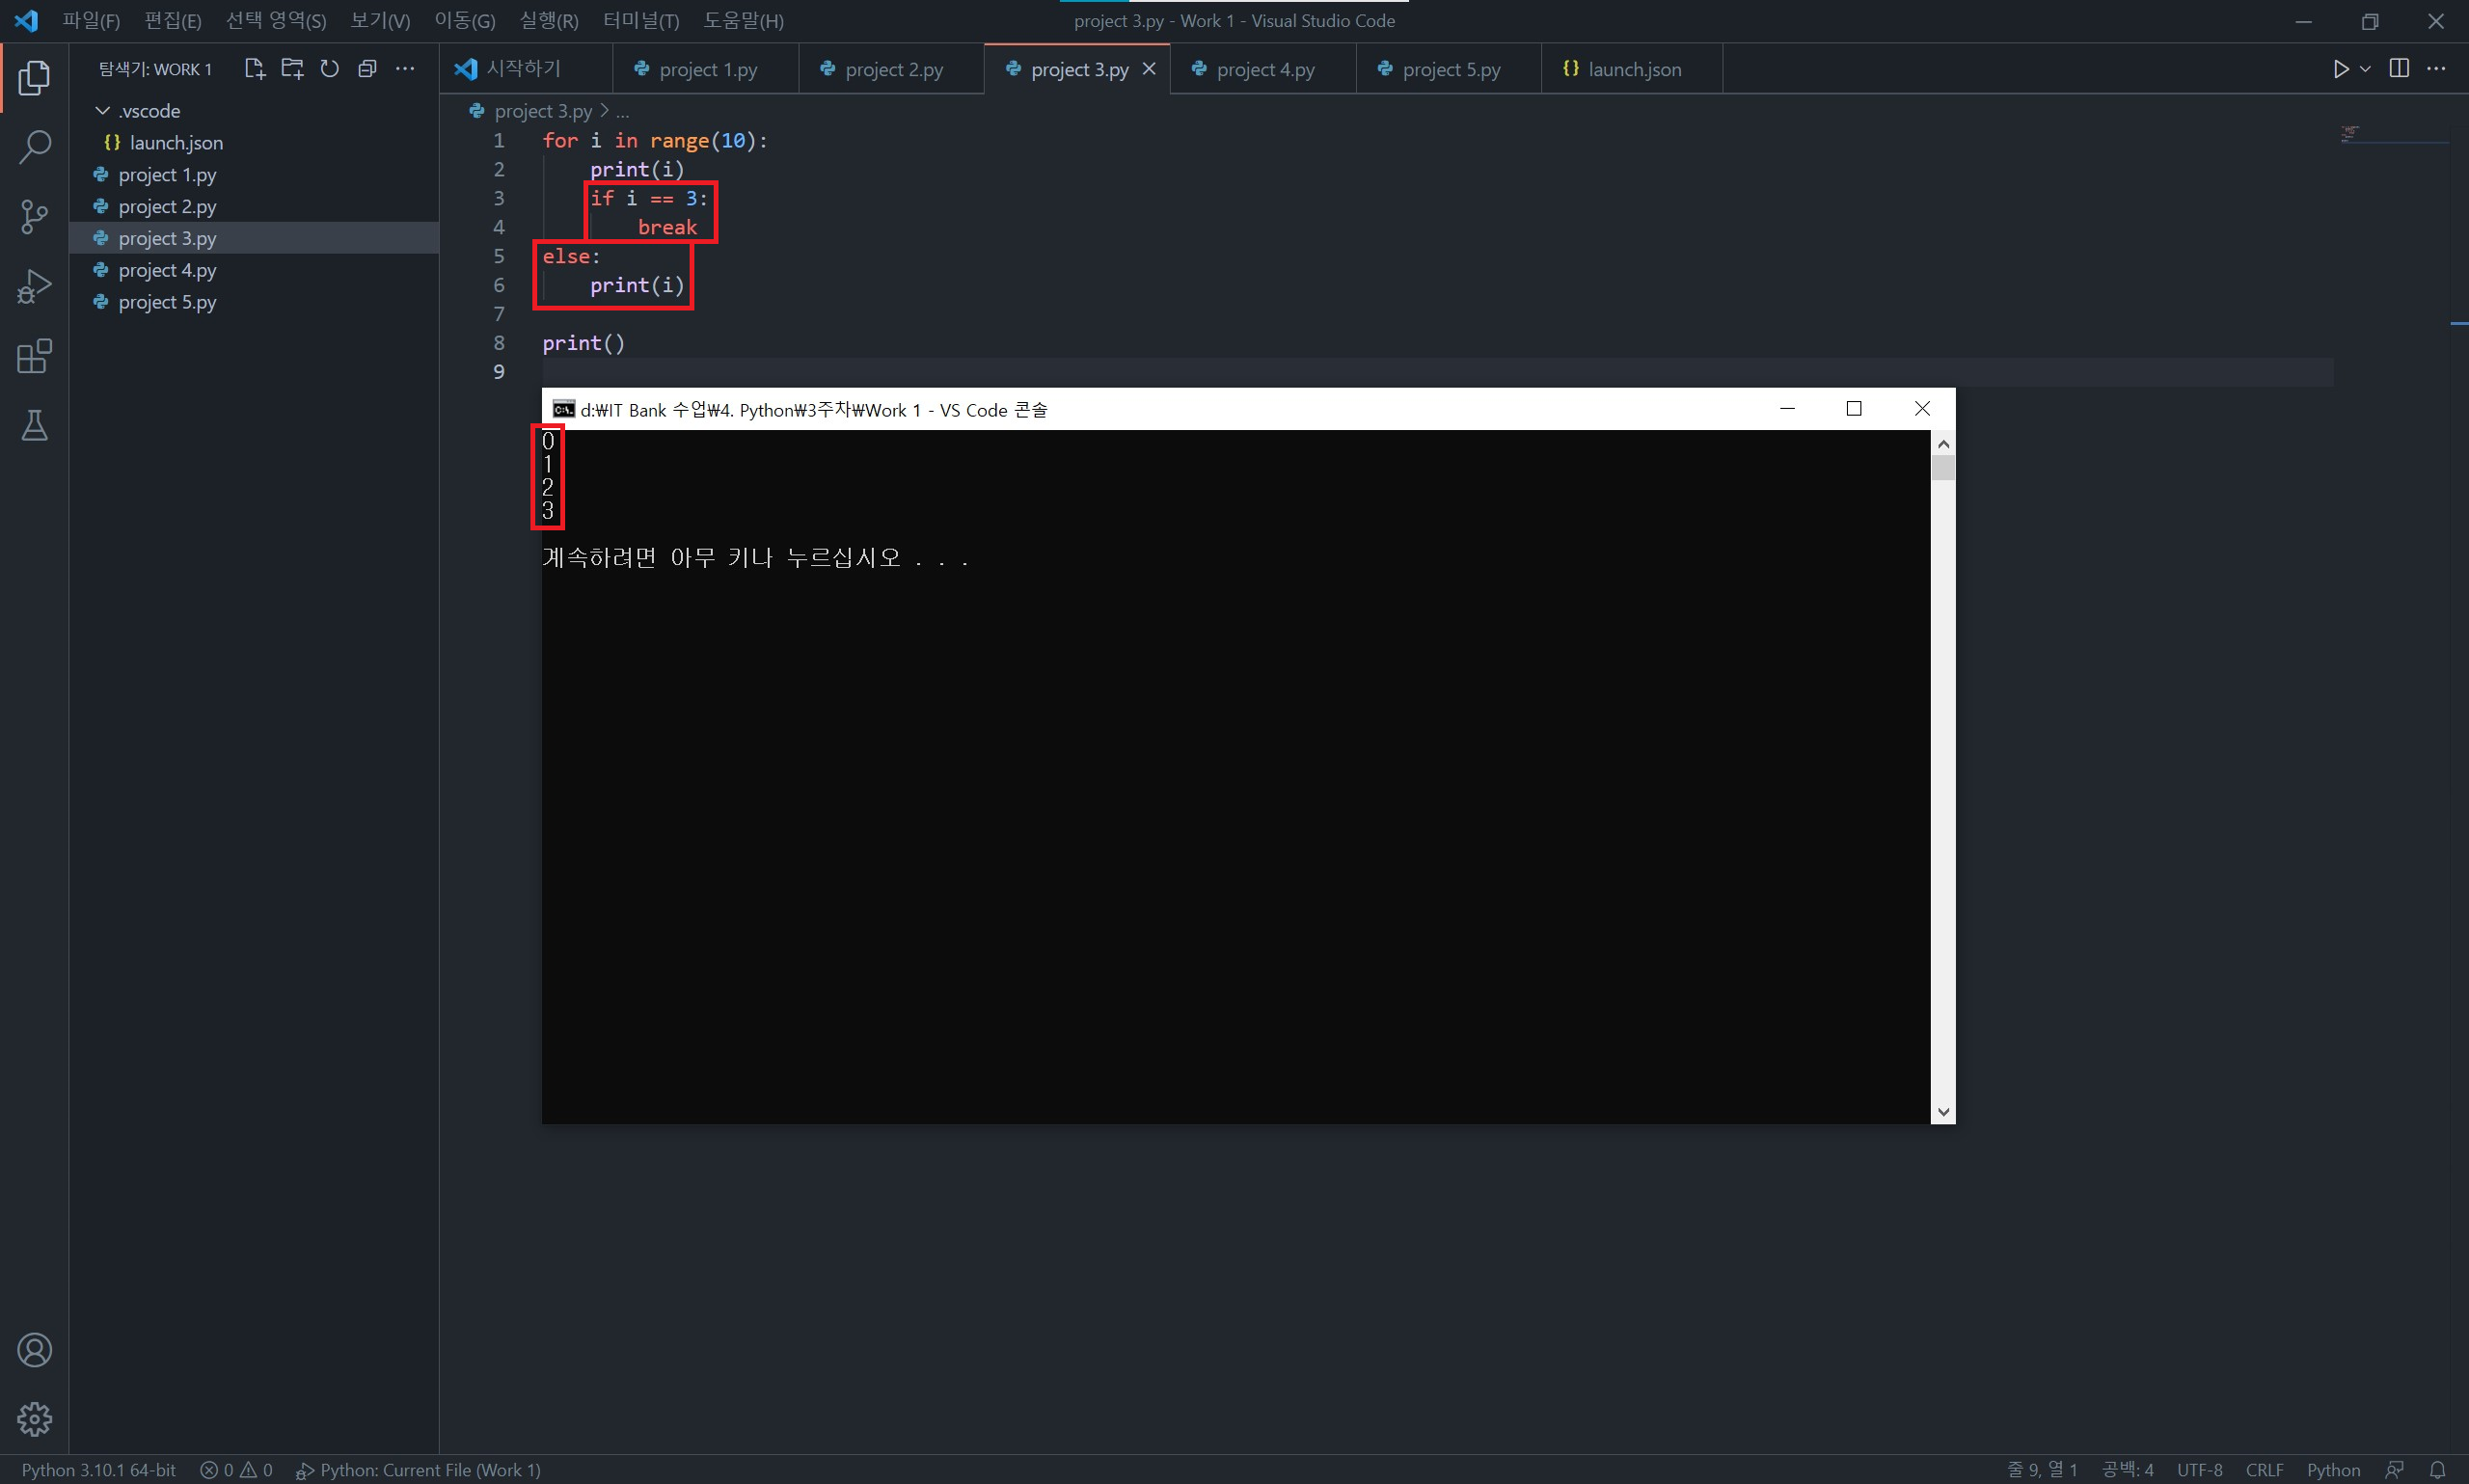The height and width of the screenshot is (1484, 2469).
Task: Refresh the explorer file list
Action: click(329, 69)
